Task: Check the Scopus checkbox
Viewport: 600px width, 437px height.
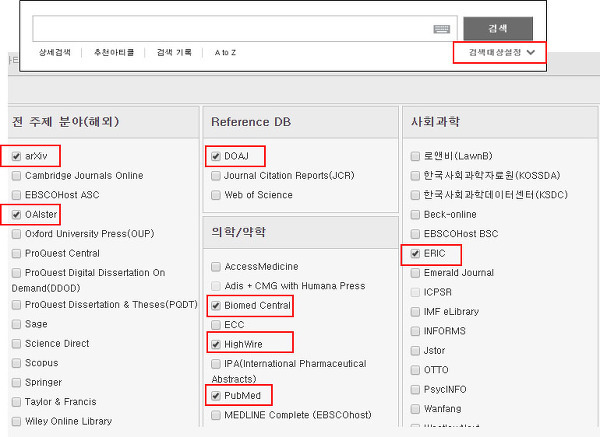Action: (x=16, y=363)
